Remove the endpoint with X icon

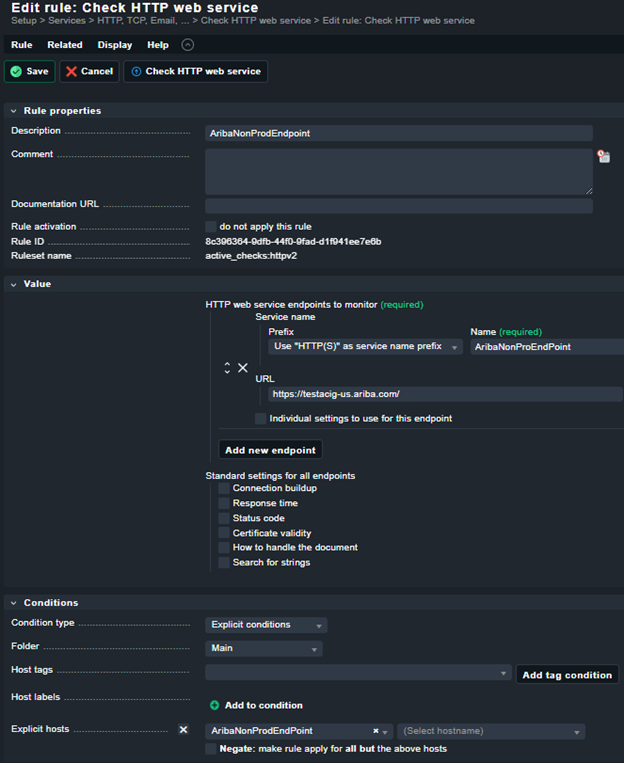tap(242, 368)
